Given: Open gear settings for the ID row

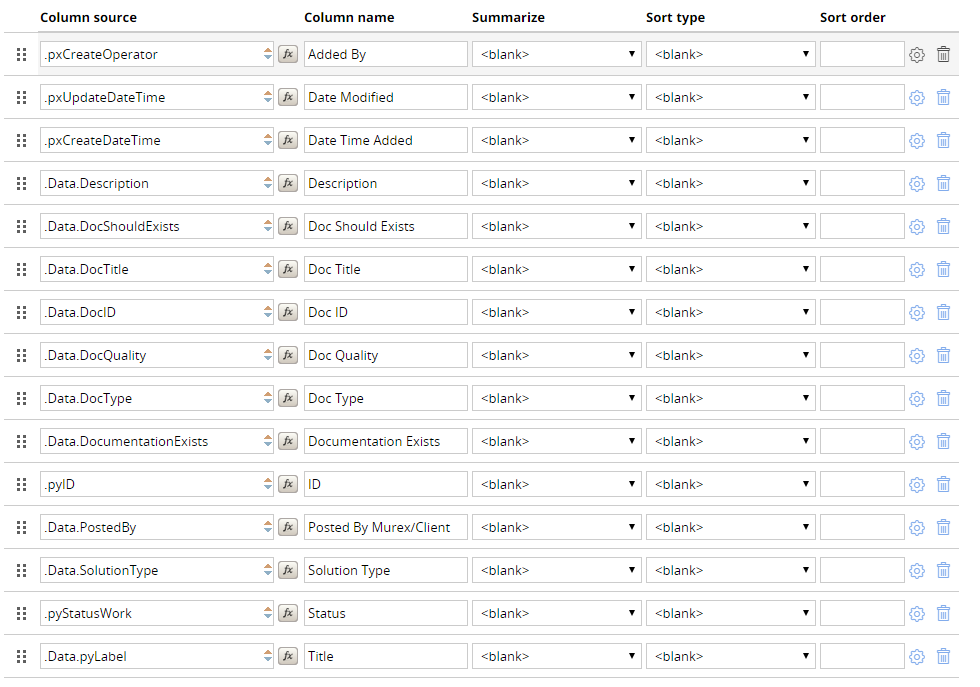Looking at the screenshot, I should click(x=917, y=484).
